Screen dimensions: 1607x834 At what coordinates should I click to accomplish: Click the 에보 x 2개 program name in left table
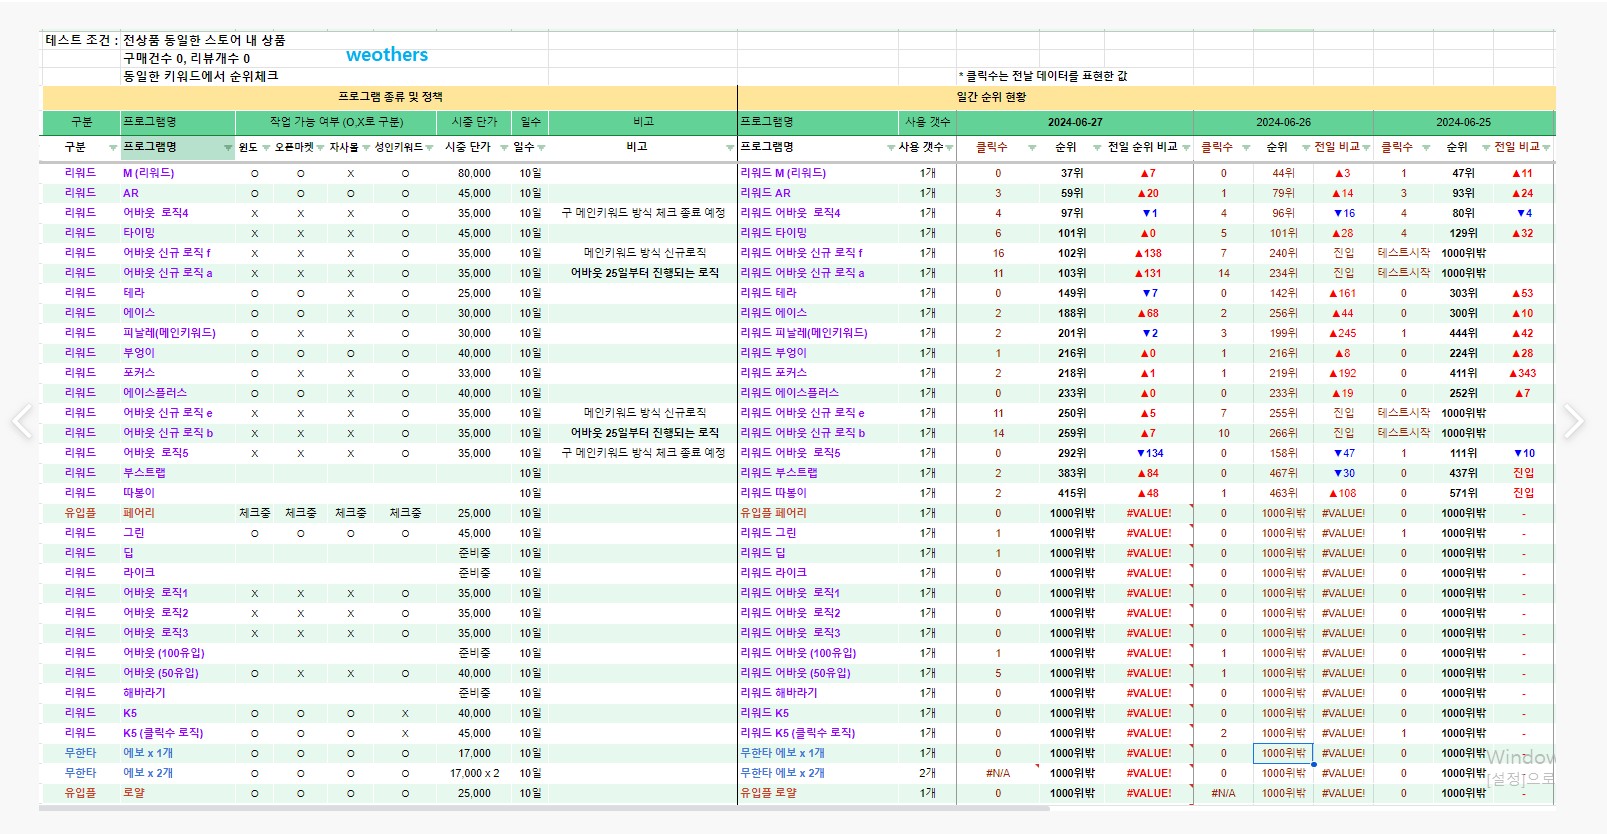(x=148, y=773)
